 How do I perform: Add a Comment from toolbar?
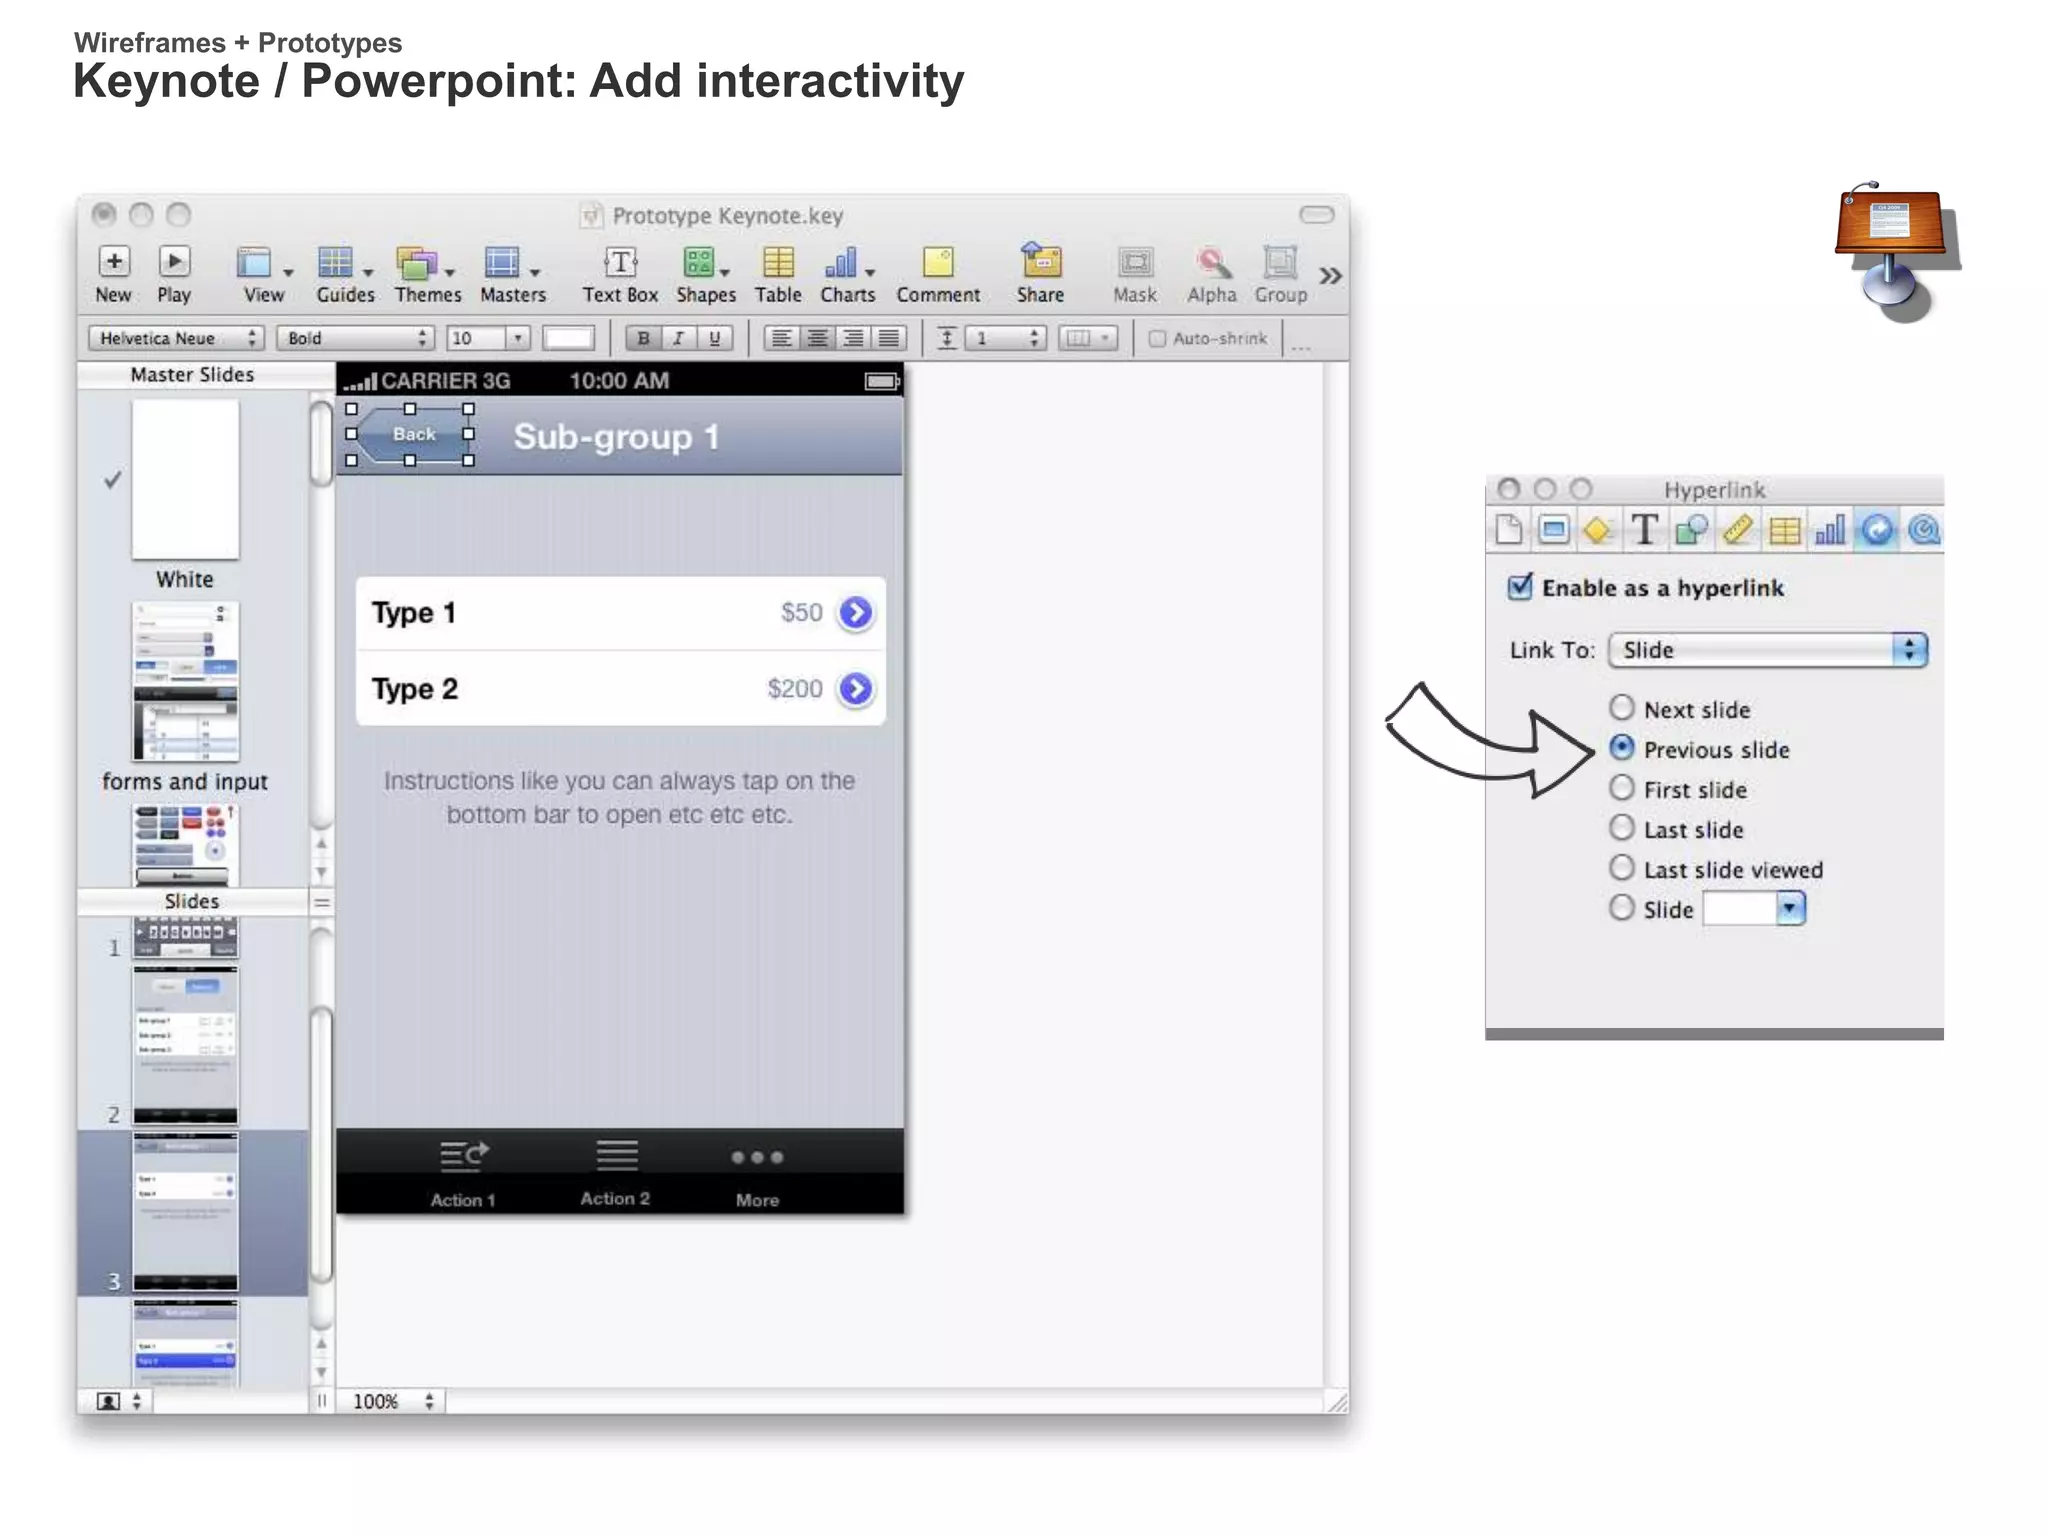pos(938,263)
